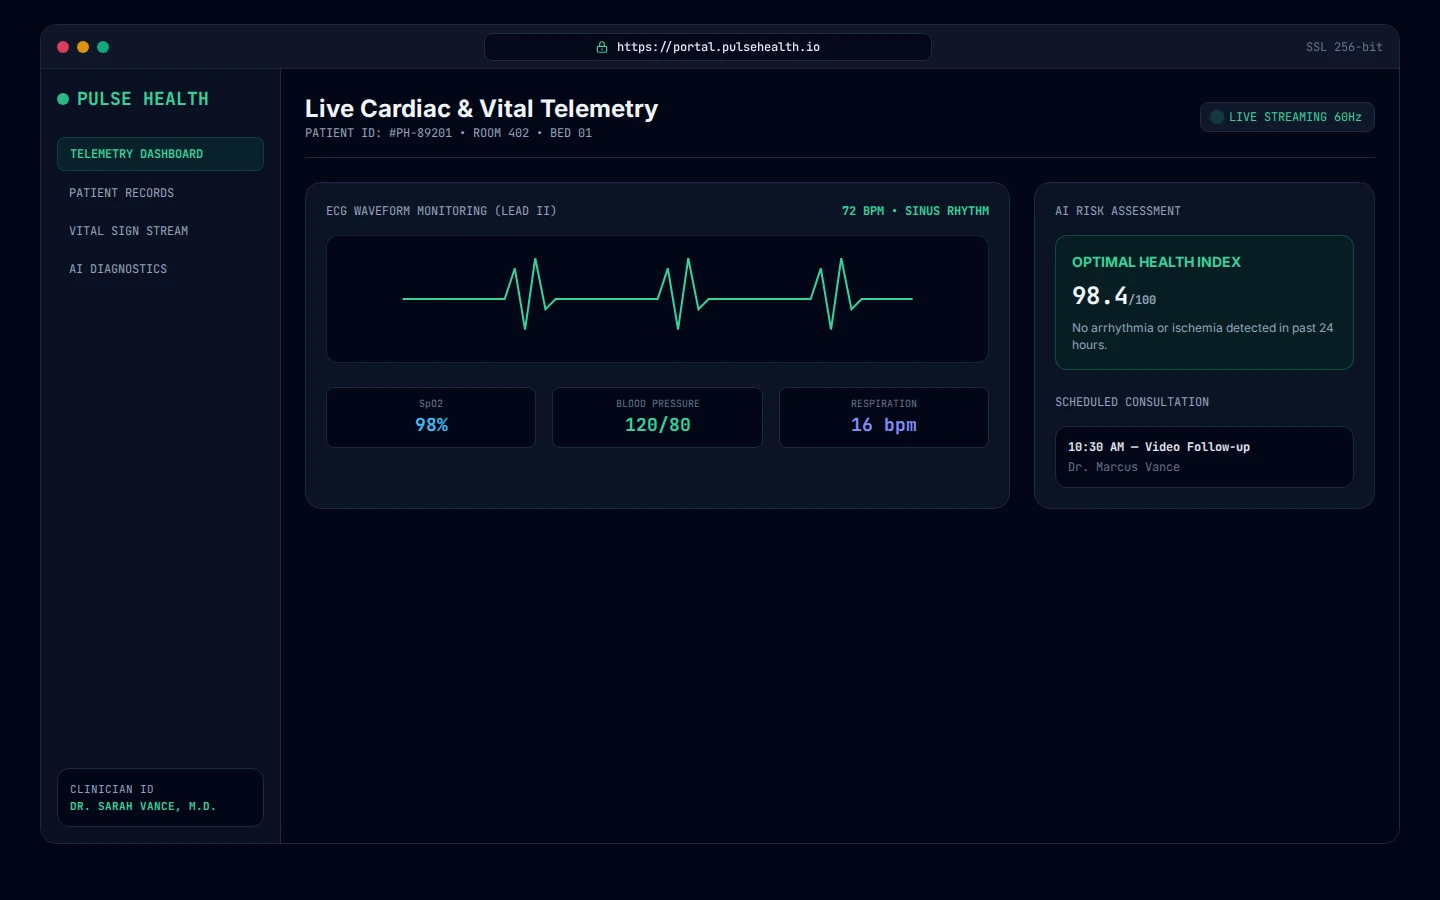Click the portal.pulsehealth.io address bar
The height and width of the screenshot is (900, 1440).
[x=708, y=47]
